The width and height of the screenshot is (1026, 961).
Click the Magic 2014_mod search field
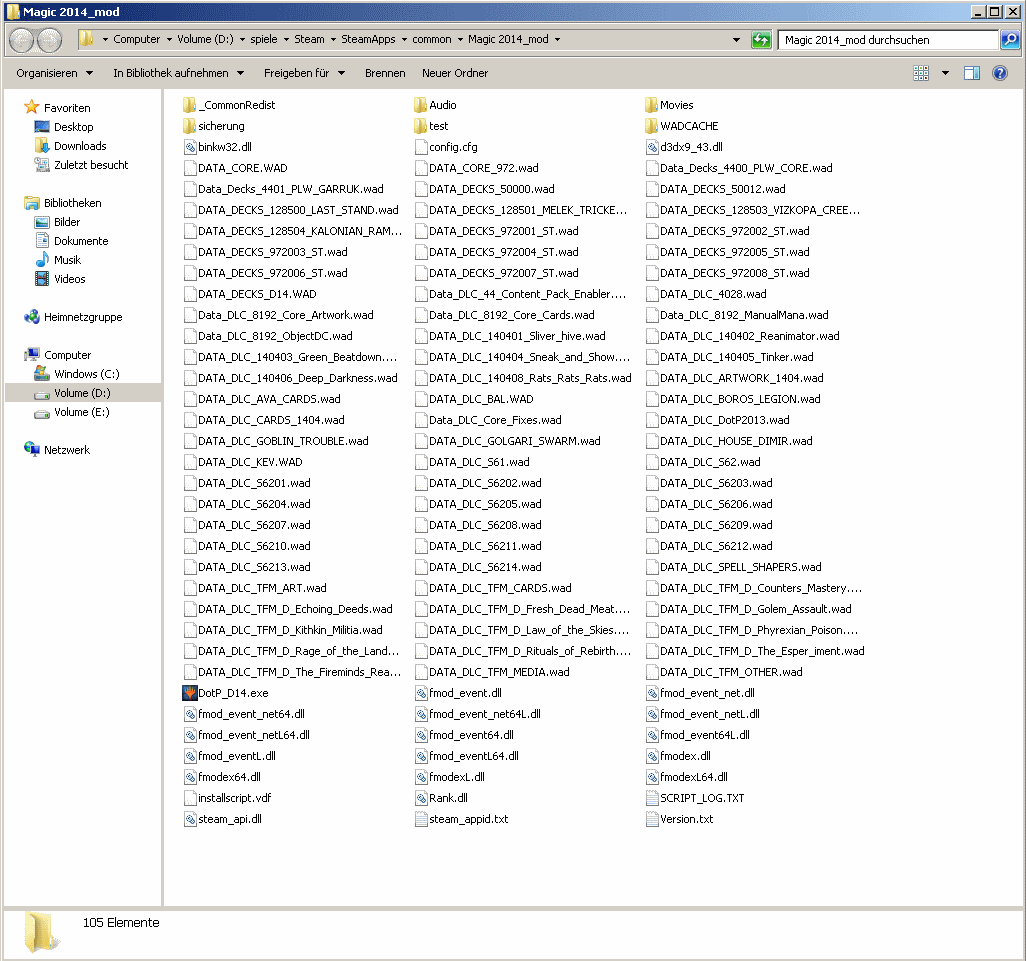pyautogui.click(x=889, y=40)
